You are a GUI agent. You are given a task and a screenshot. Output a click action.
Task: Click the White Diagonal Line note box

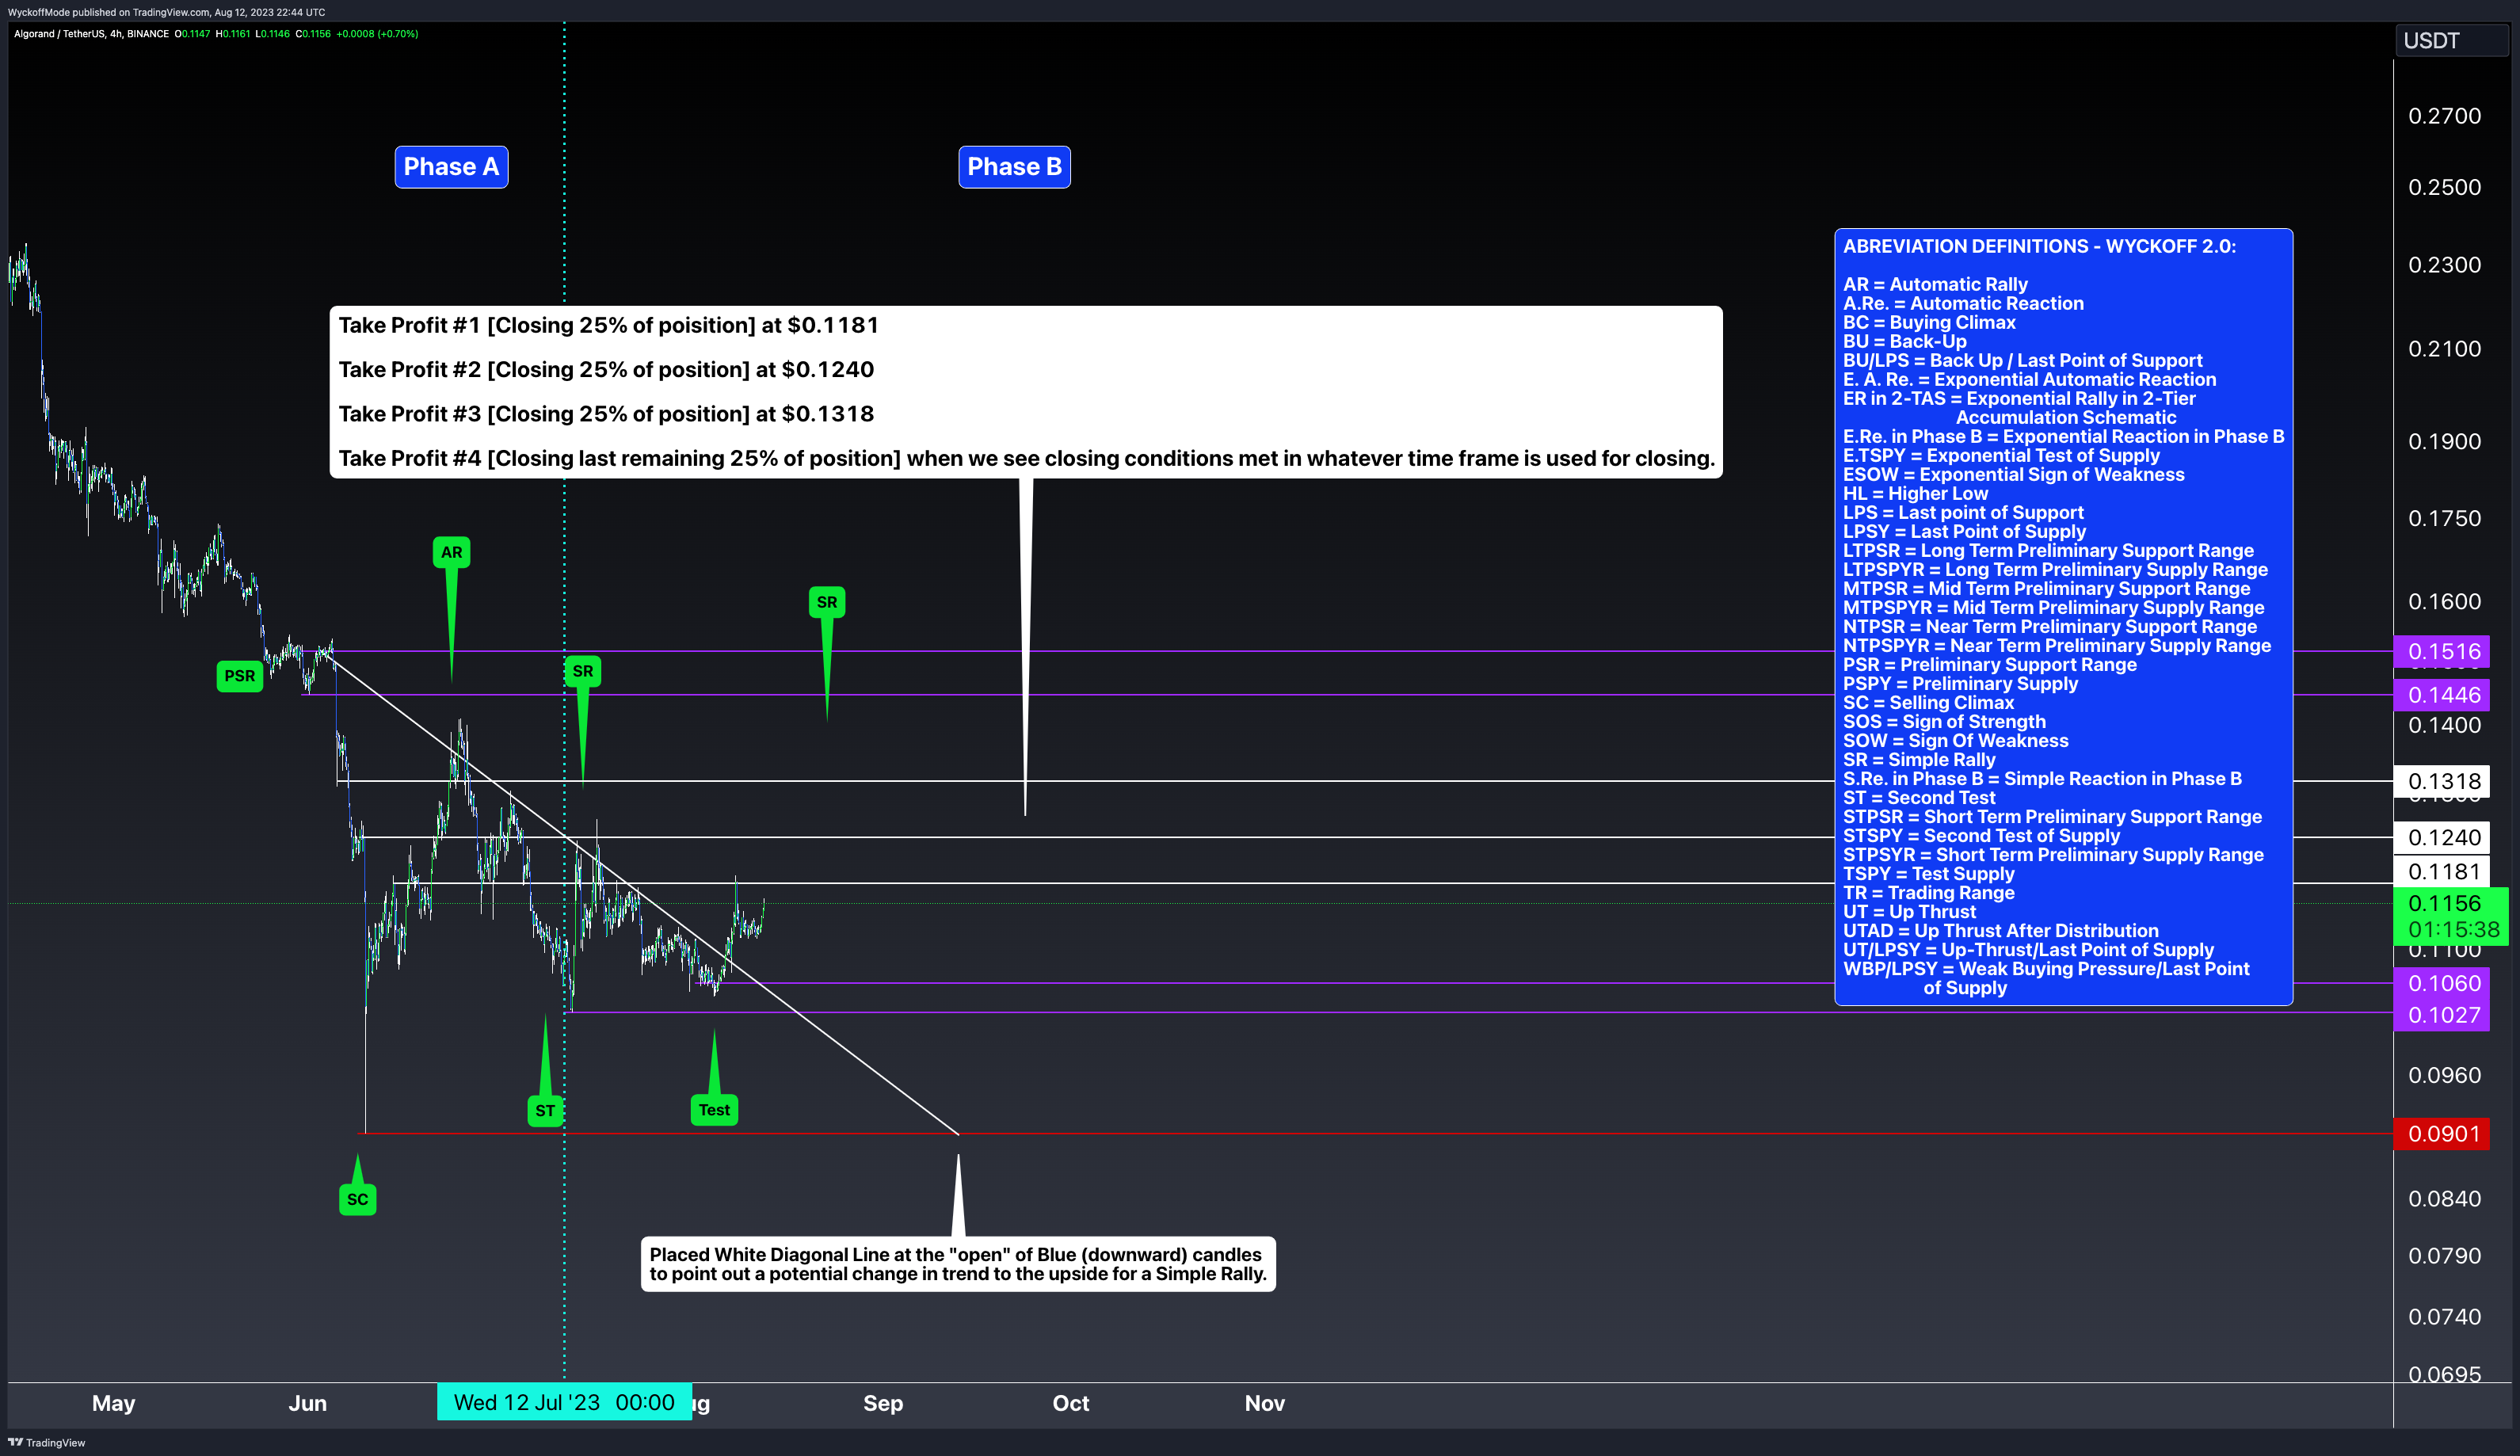click(958, 1264)
